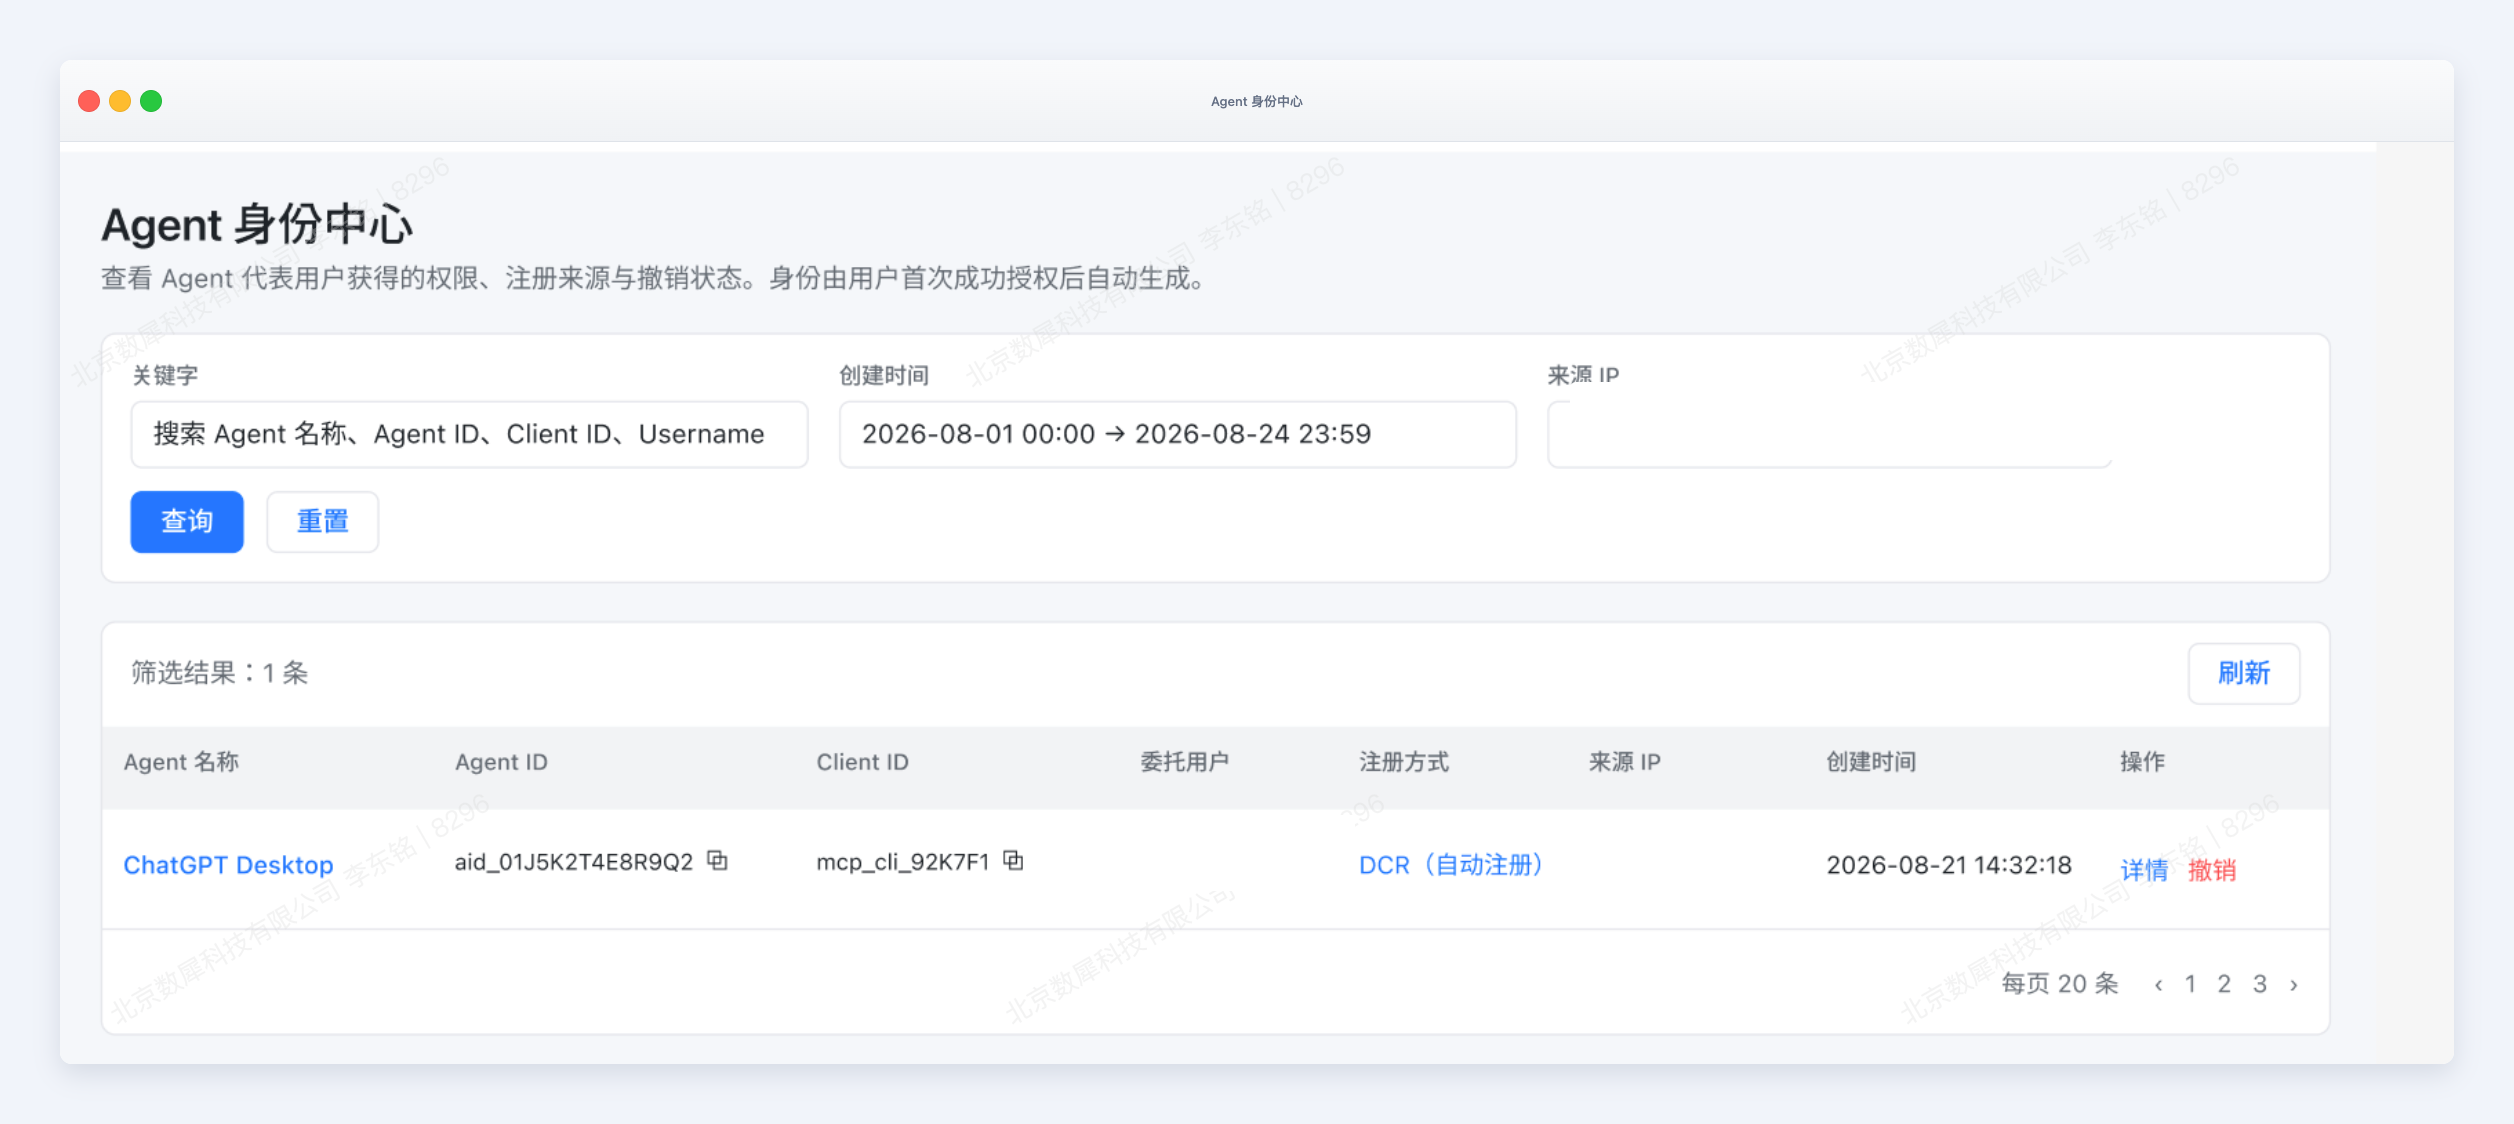
Task: Minimize the window with yellow button
Action: 120,101
